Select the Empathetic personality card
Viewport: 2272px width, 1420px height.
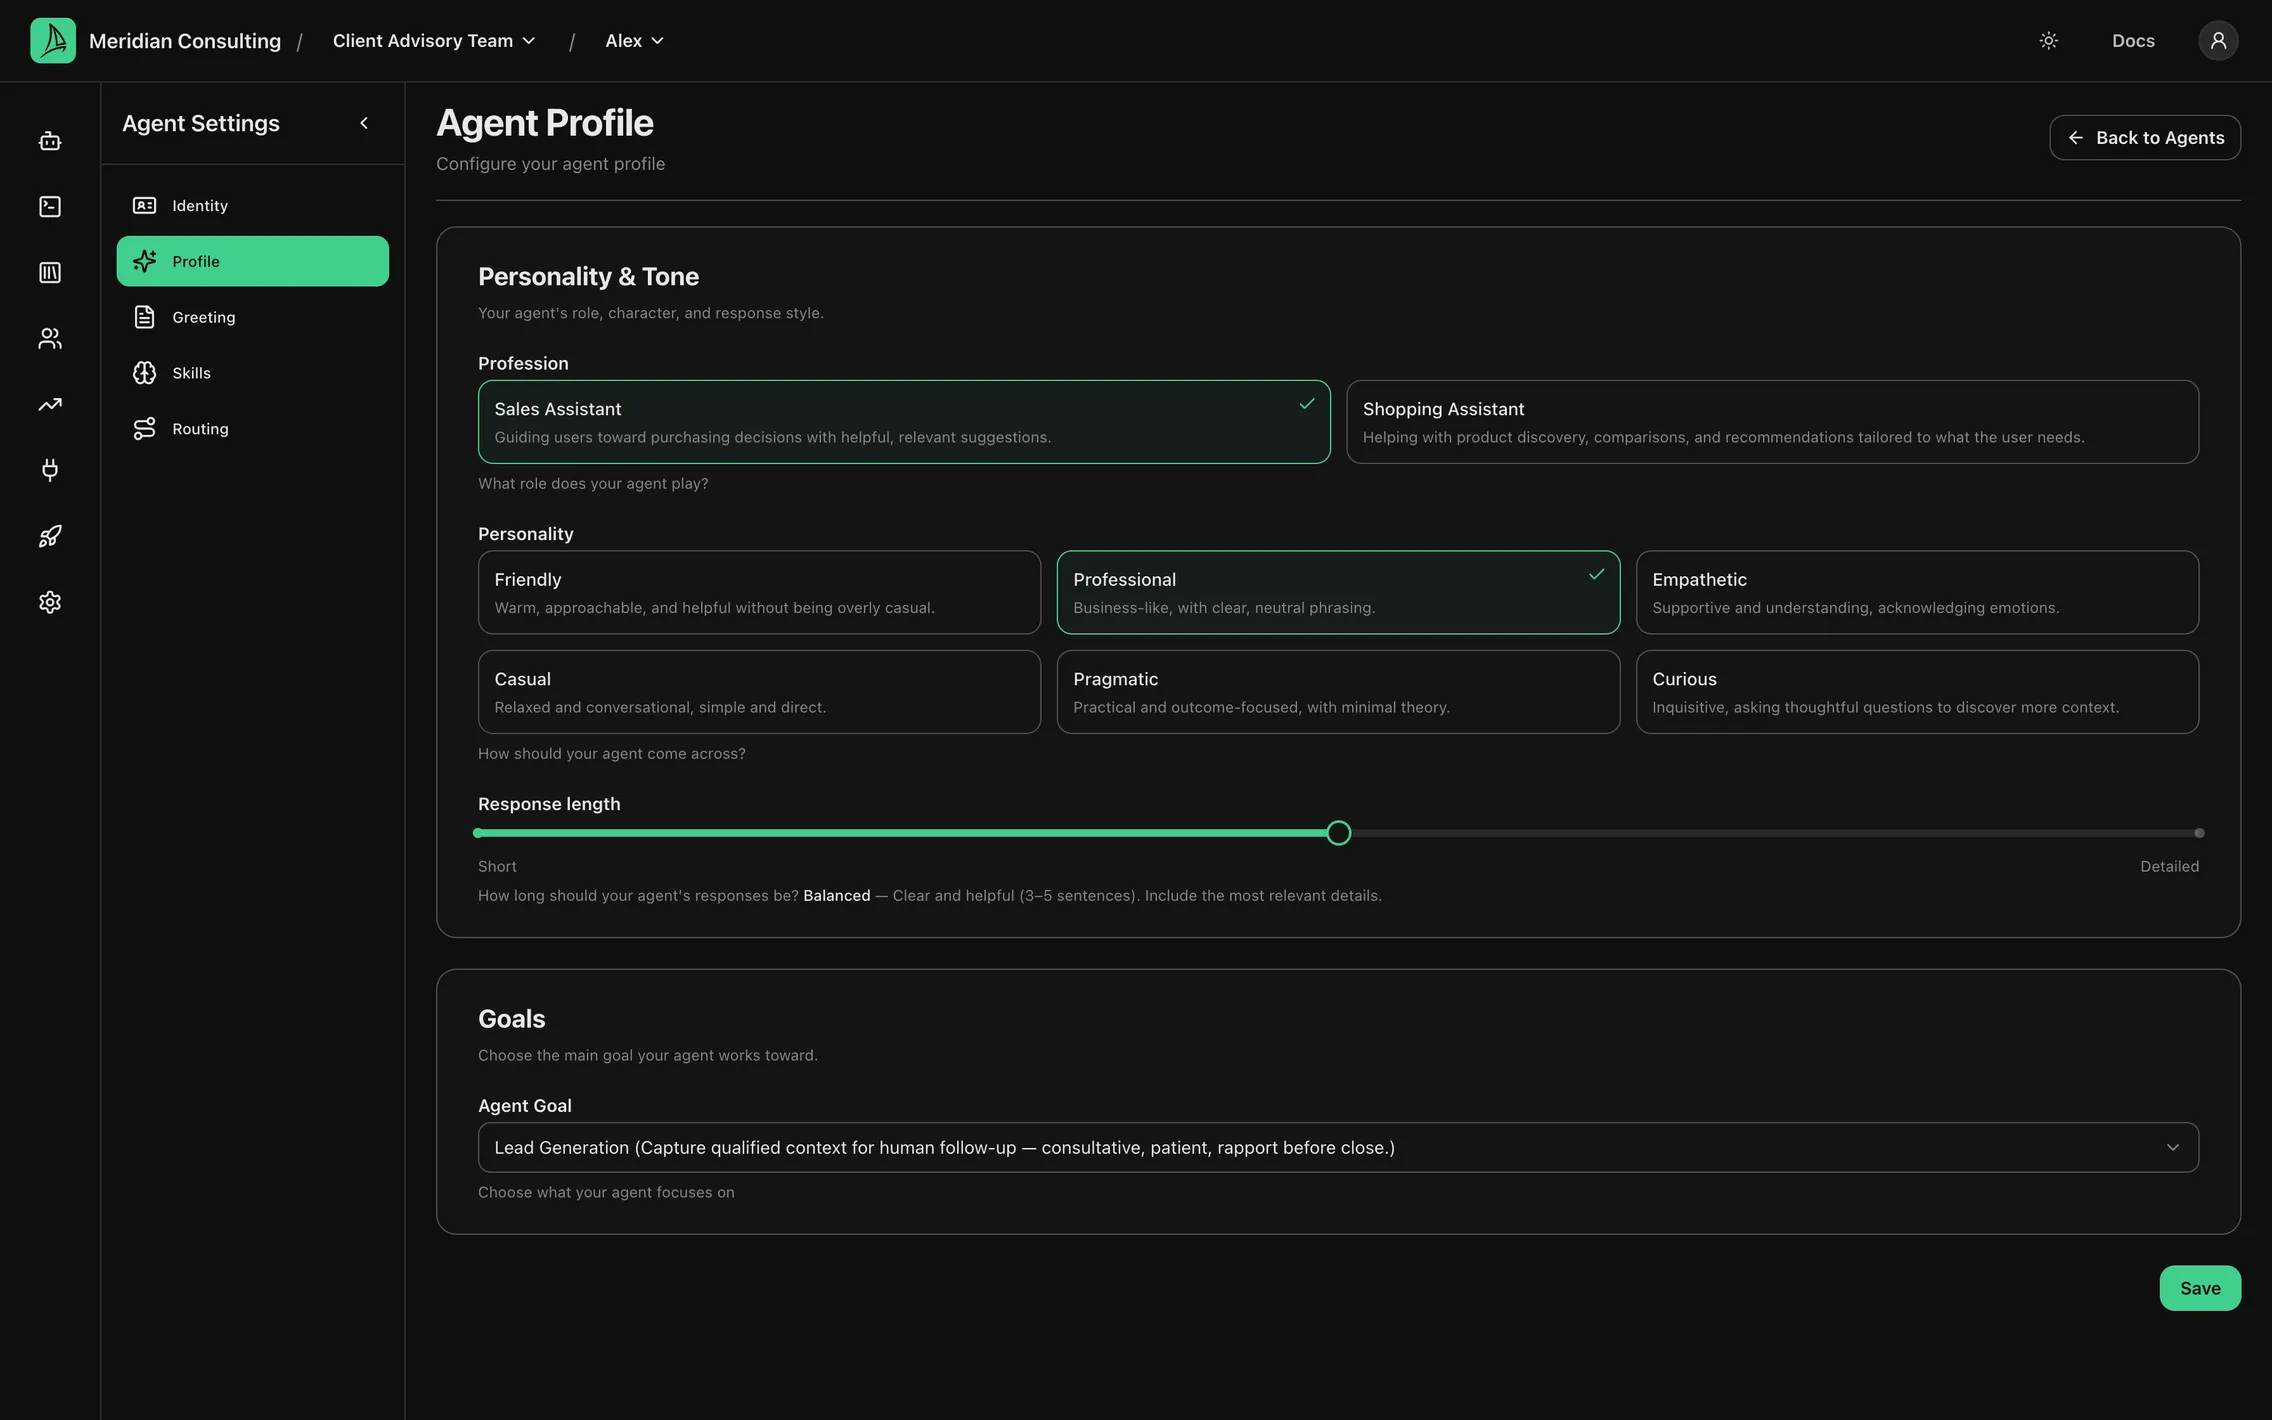[1917, 592]
